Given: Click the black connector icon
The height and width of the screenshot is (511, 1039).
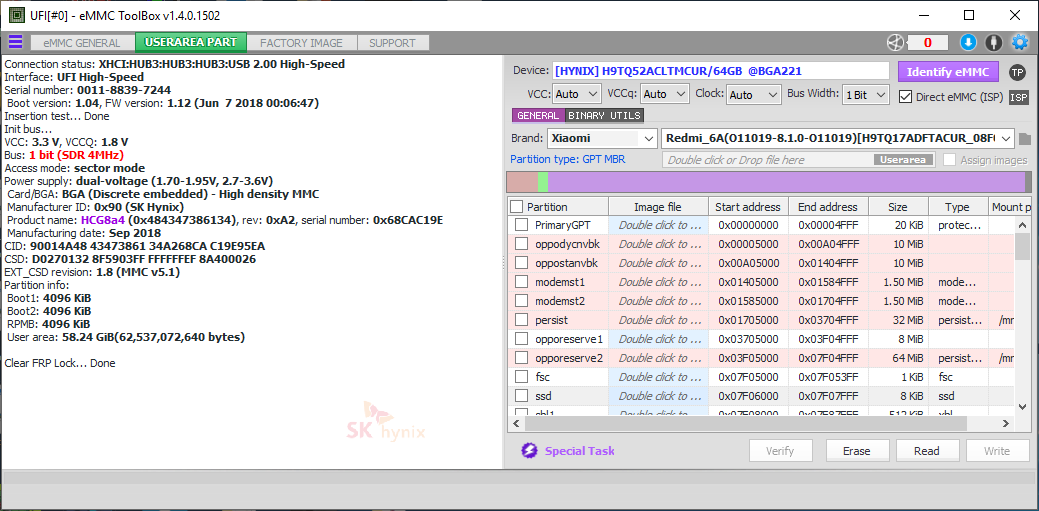Looking at the screenshot, I should (x=993, y=43).
